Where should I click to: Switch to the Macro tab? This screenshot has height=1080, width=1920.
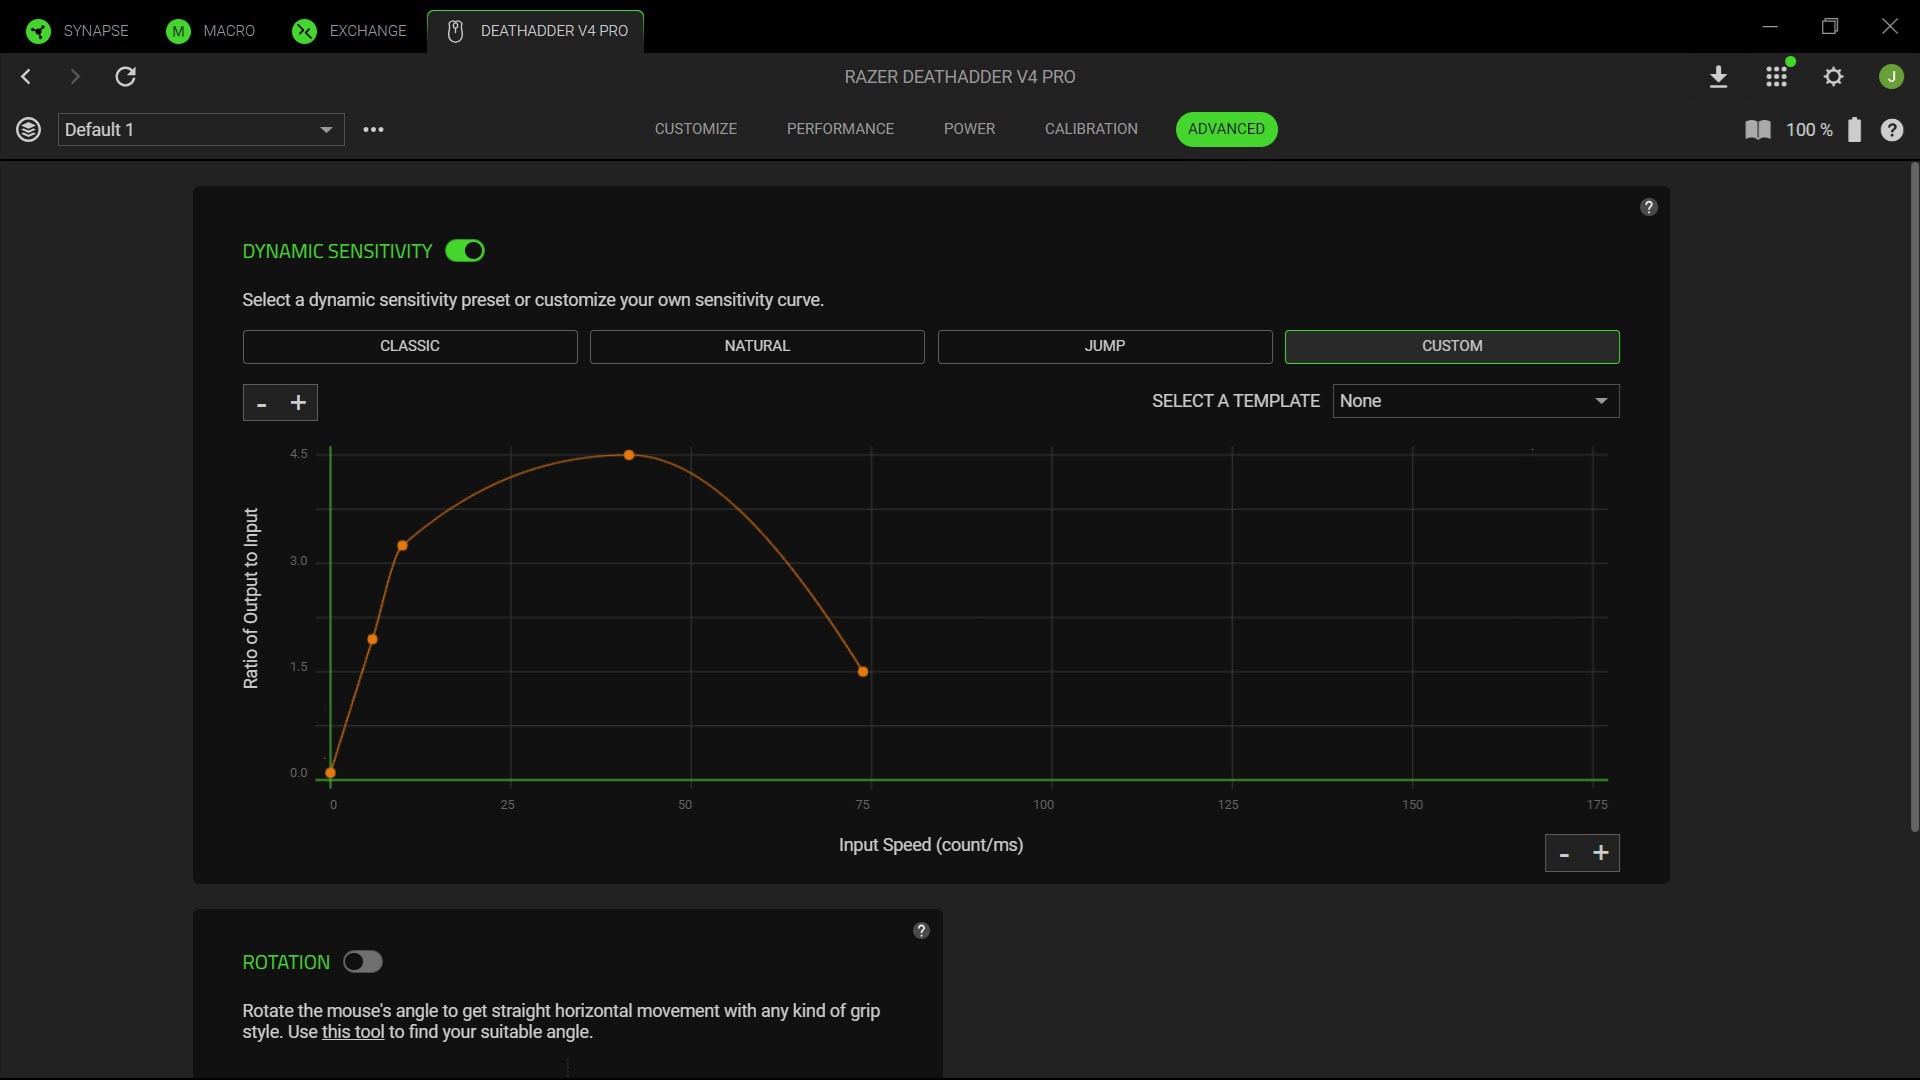coord(210,30)
